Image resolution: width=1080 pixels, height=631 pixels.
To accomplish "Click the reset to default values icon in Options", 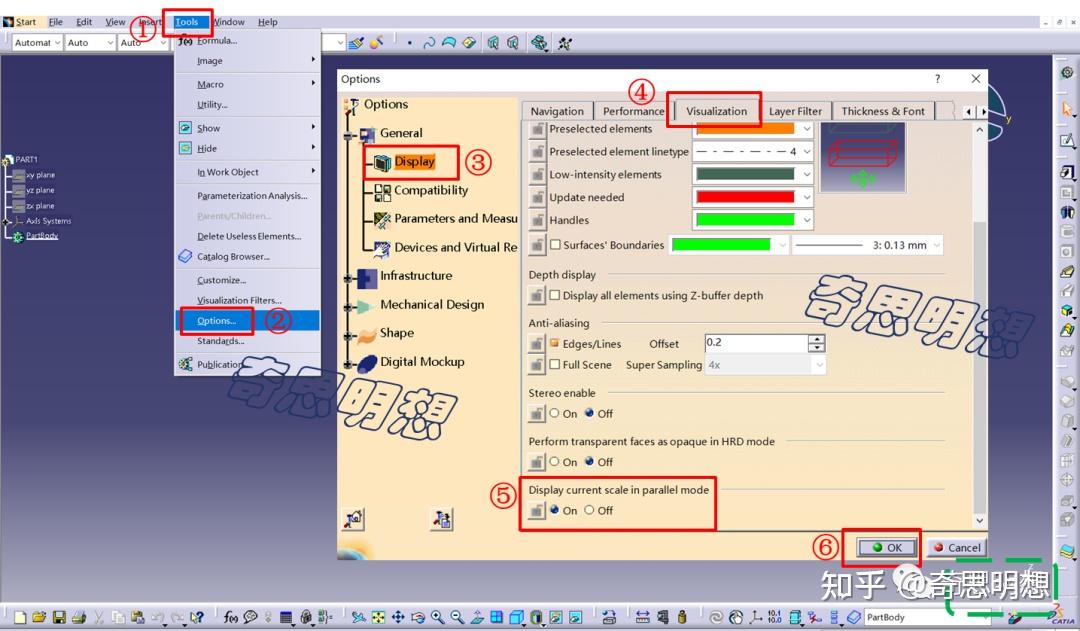I will [353, 519].
